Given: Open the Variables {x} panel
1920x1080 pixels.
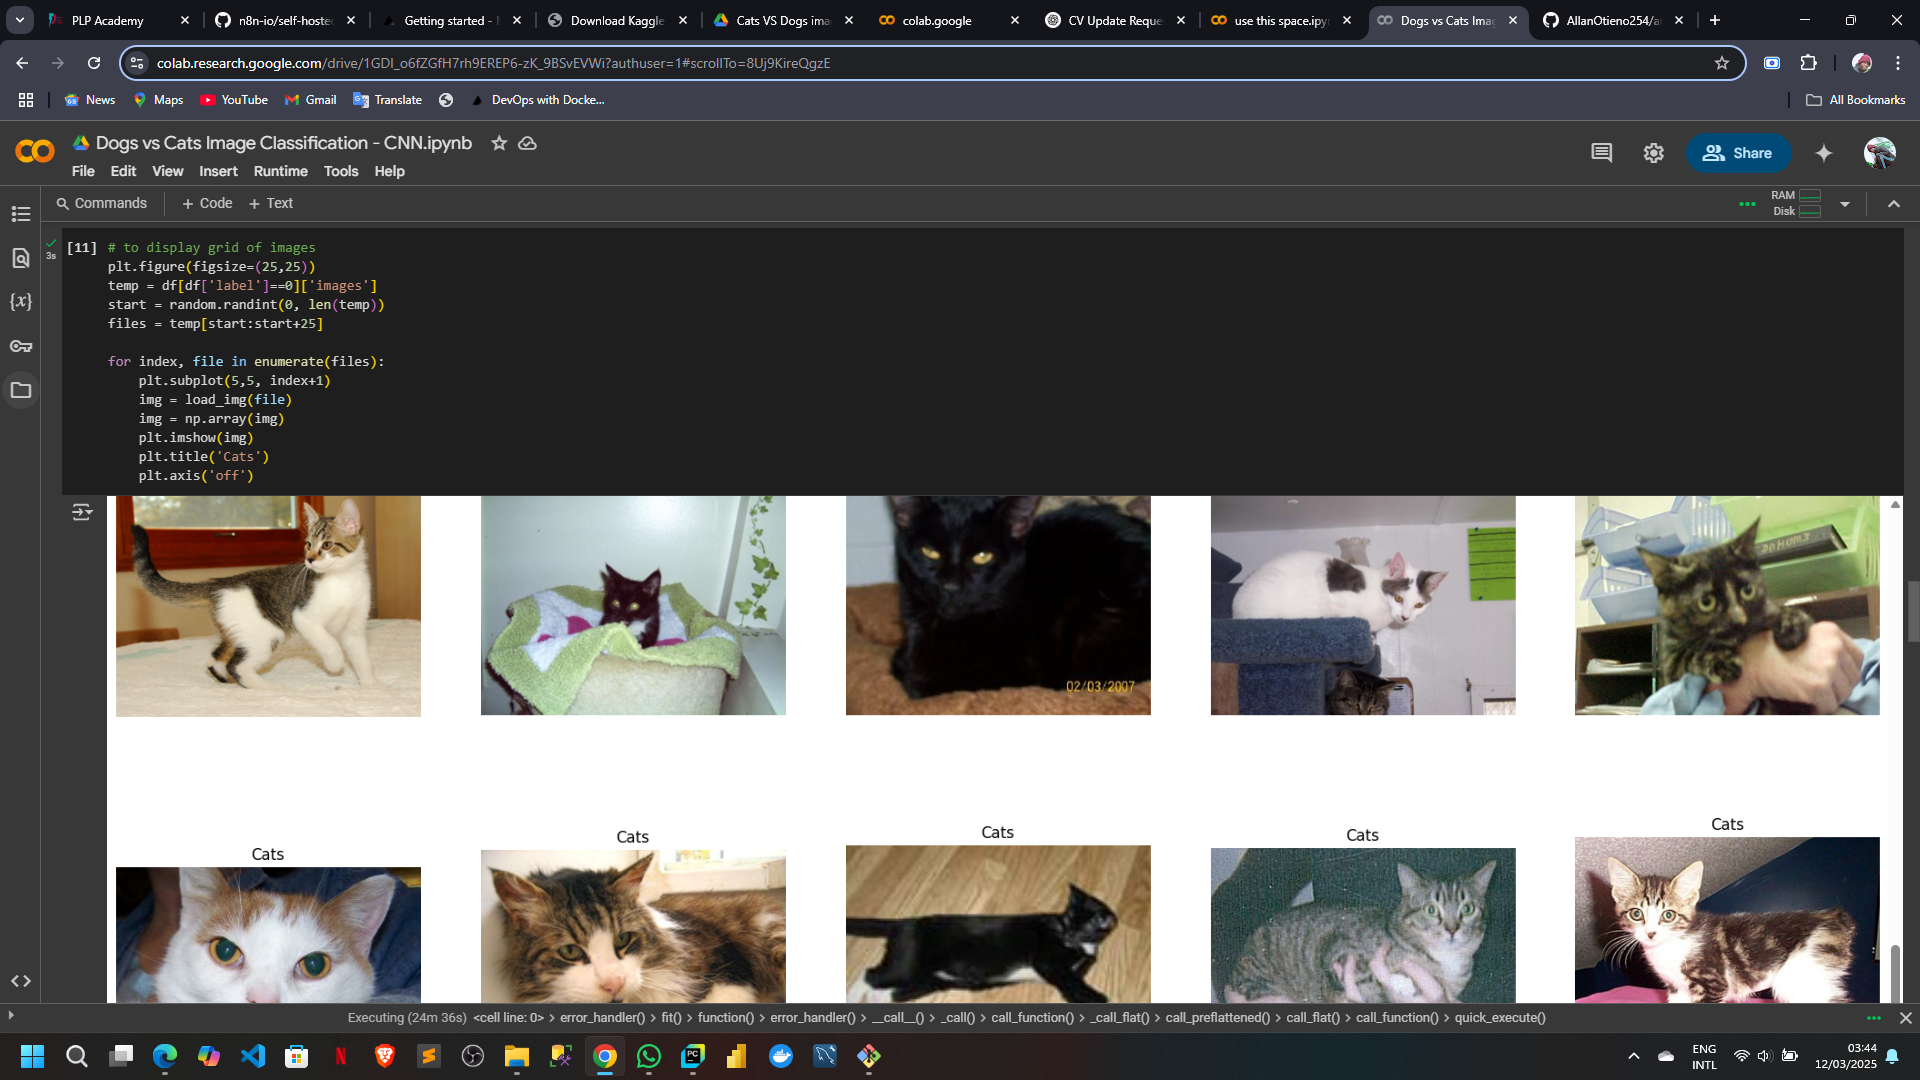Looking at the screenshot, I should click(x=21, y=302).
